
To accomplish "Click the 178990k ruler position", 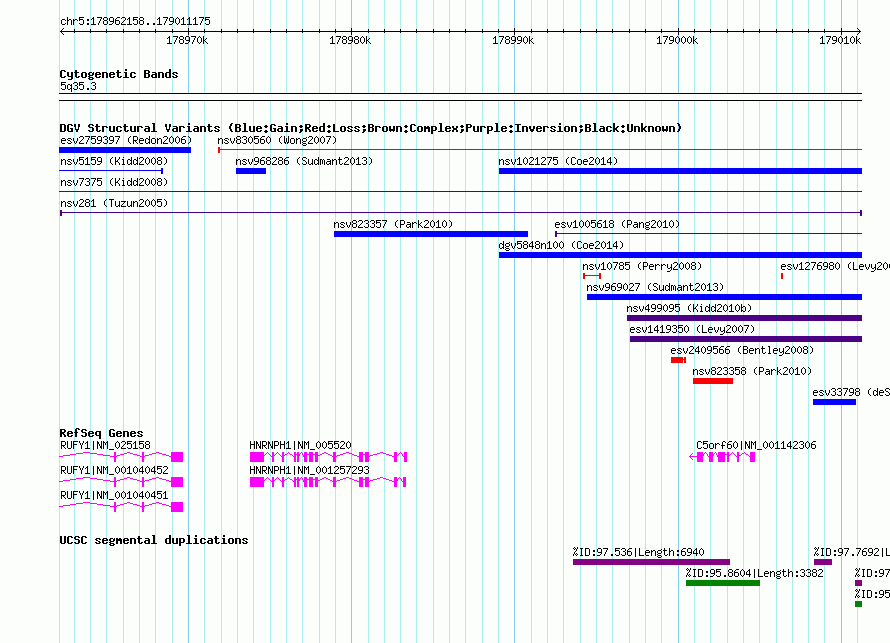I will pyautogui.click(x=513, y=40).
